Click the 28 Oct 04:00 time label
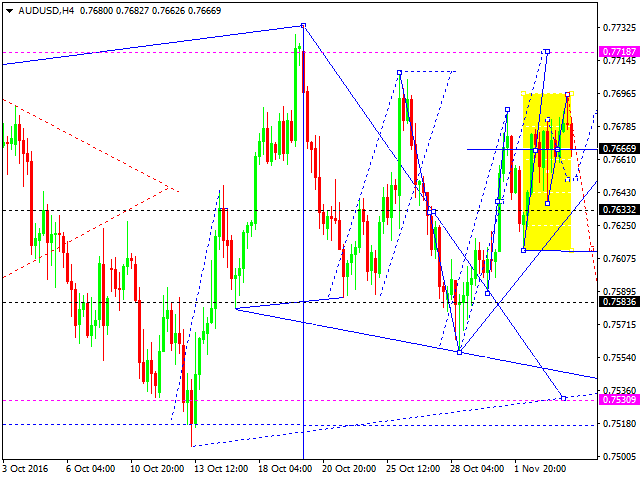 [x=477, y=469]
